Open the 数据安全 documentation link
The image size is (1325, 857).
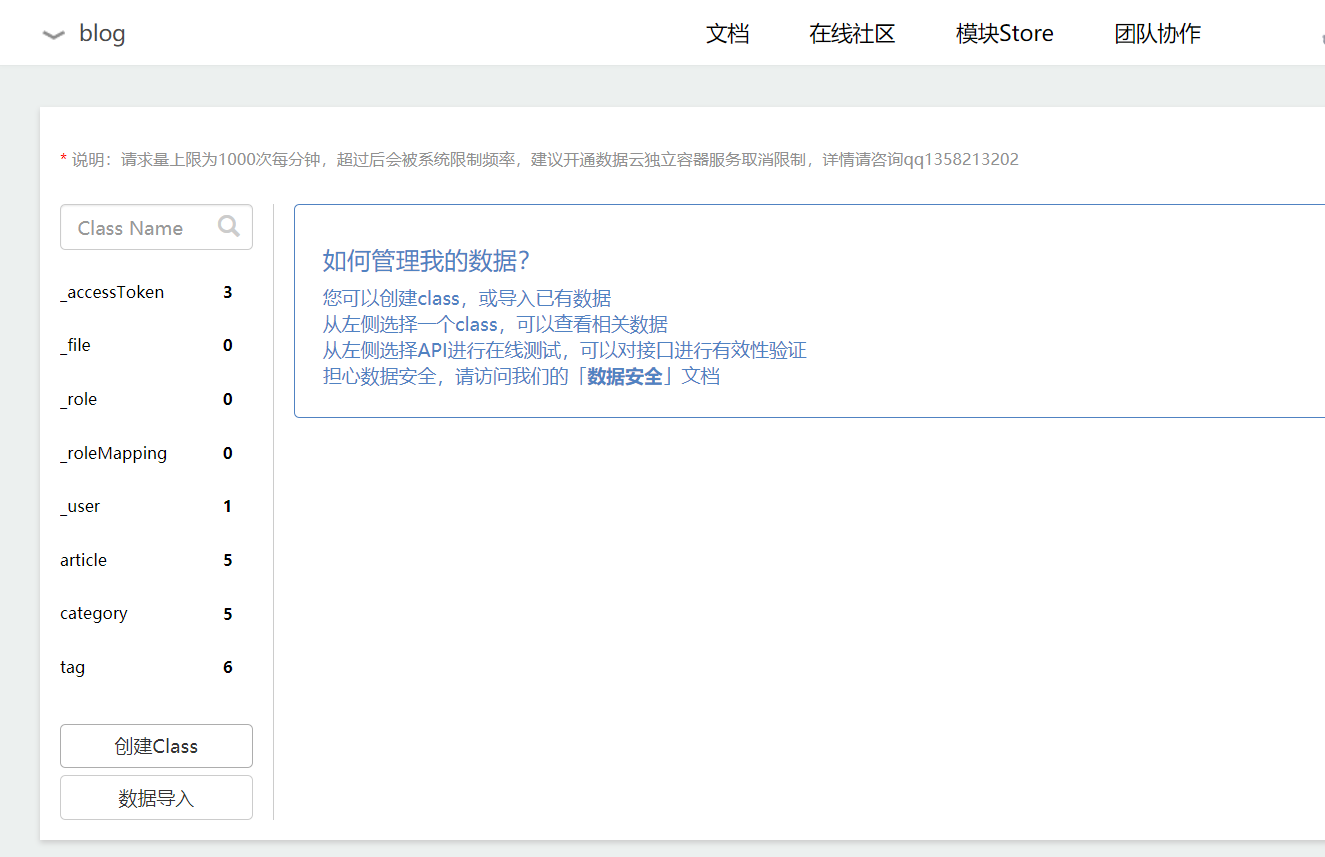(x=625, y=376)
